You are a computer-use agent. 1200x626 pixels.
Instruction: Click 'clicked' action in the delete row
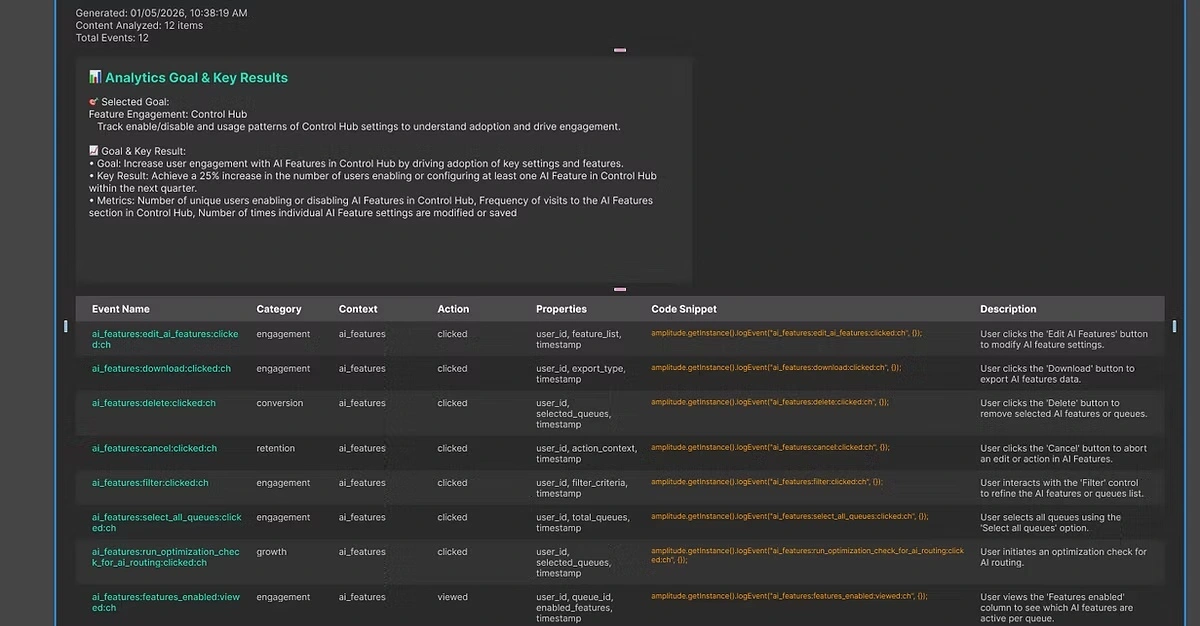tap(452, 403)
